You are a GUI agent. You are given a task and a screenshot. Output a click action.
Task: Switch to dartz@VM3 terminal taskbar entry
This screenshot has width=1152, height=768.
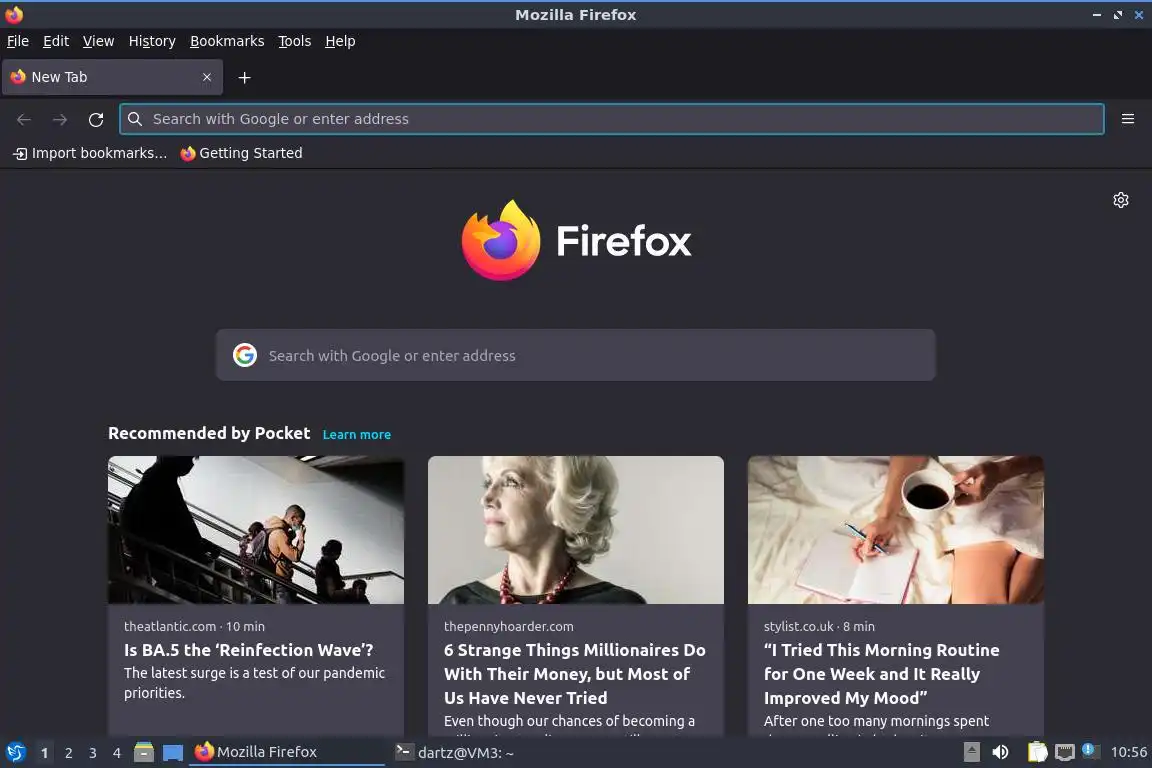(456, 752)
